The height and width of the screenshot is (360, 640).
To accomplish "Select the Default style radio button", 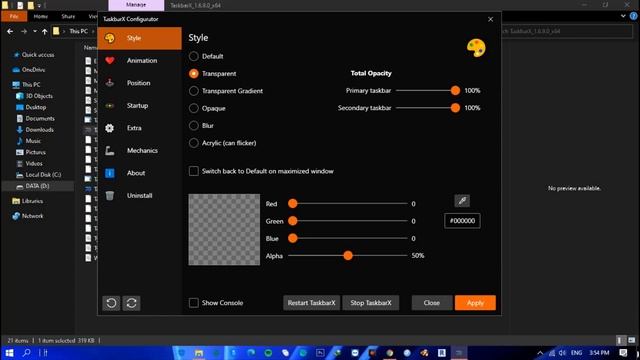I will point(193,56).
